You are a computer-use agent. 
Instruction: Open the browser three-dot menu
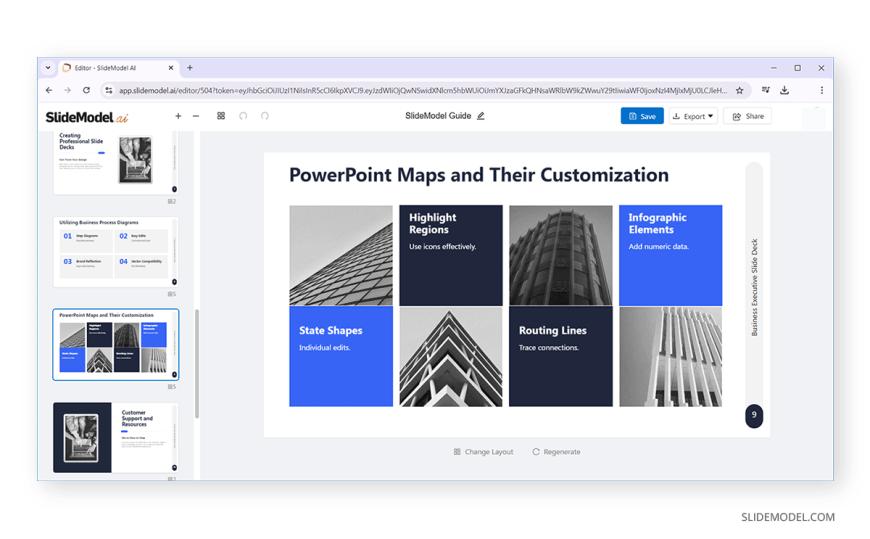[x=822, y=90]
